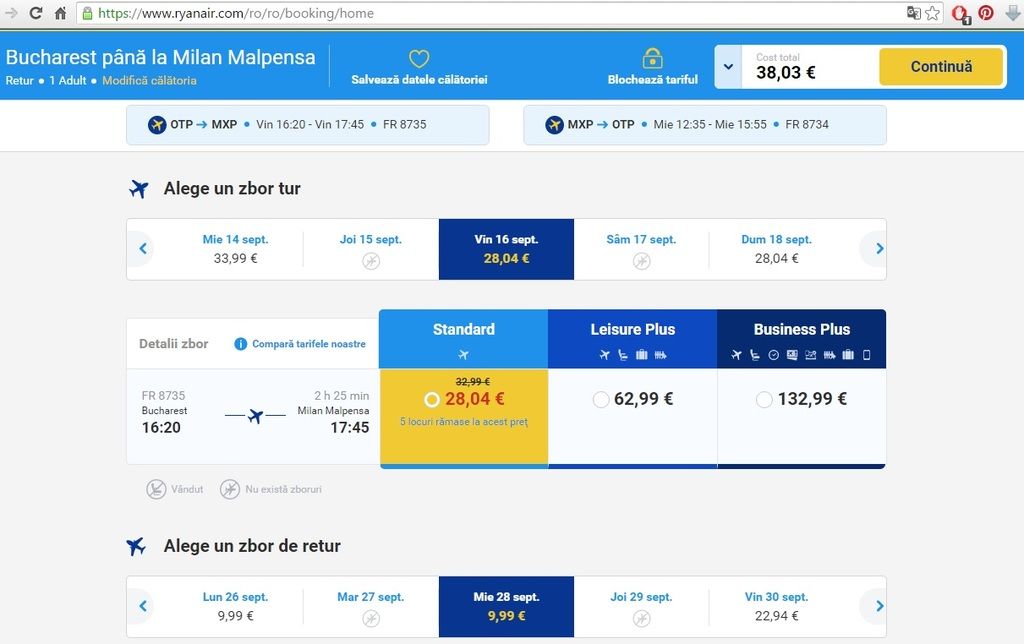Click the yellow Continuă button
This screenshot has height=644, width=1024.
pos(940,67)
